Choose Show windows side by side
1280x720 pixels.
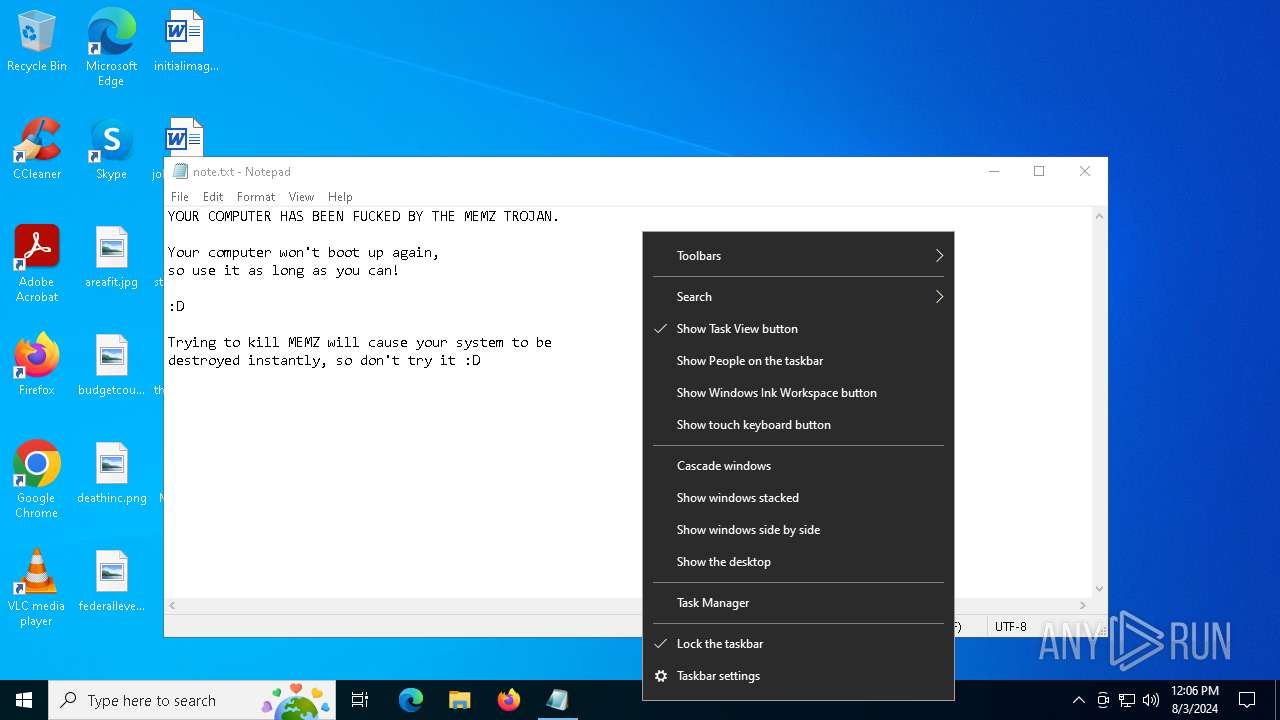[x=798, y=530]
